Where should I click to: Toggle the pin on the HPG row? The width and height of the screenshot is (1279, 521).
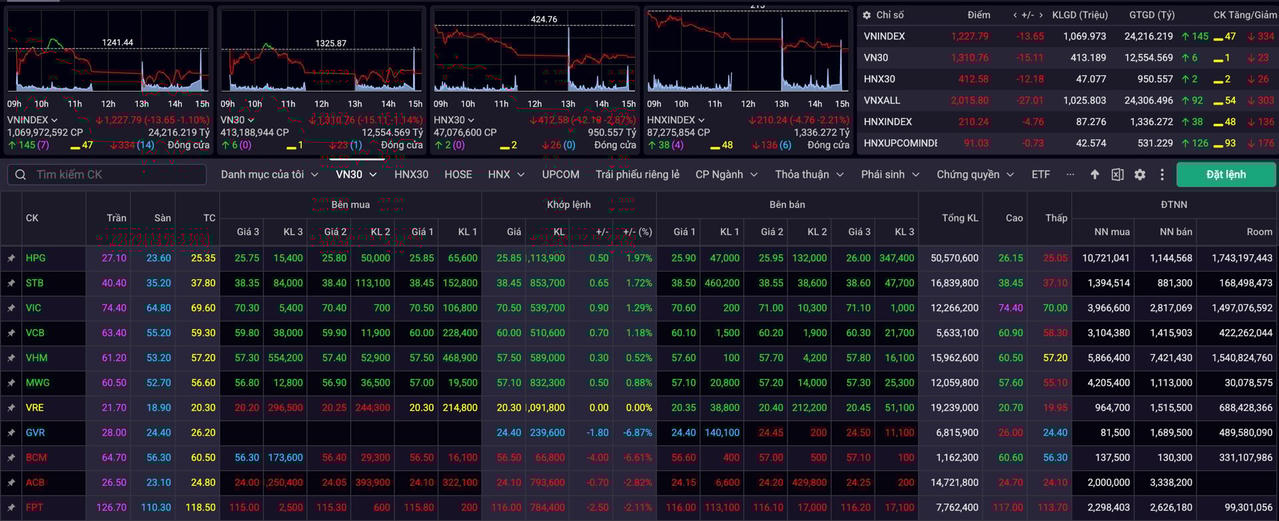[12, 258]
